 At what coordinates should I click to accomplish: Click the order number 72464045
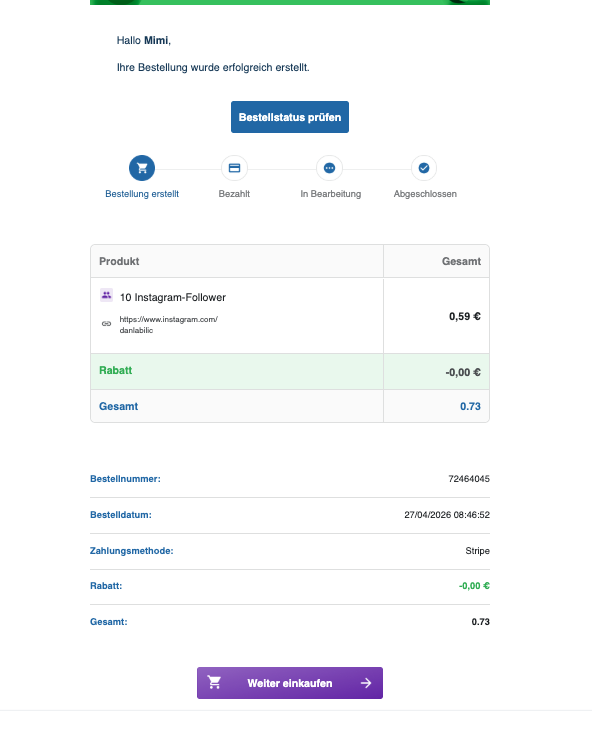coord(469,479)
